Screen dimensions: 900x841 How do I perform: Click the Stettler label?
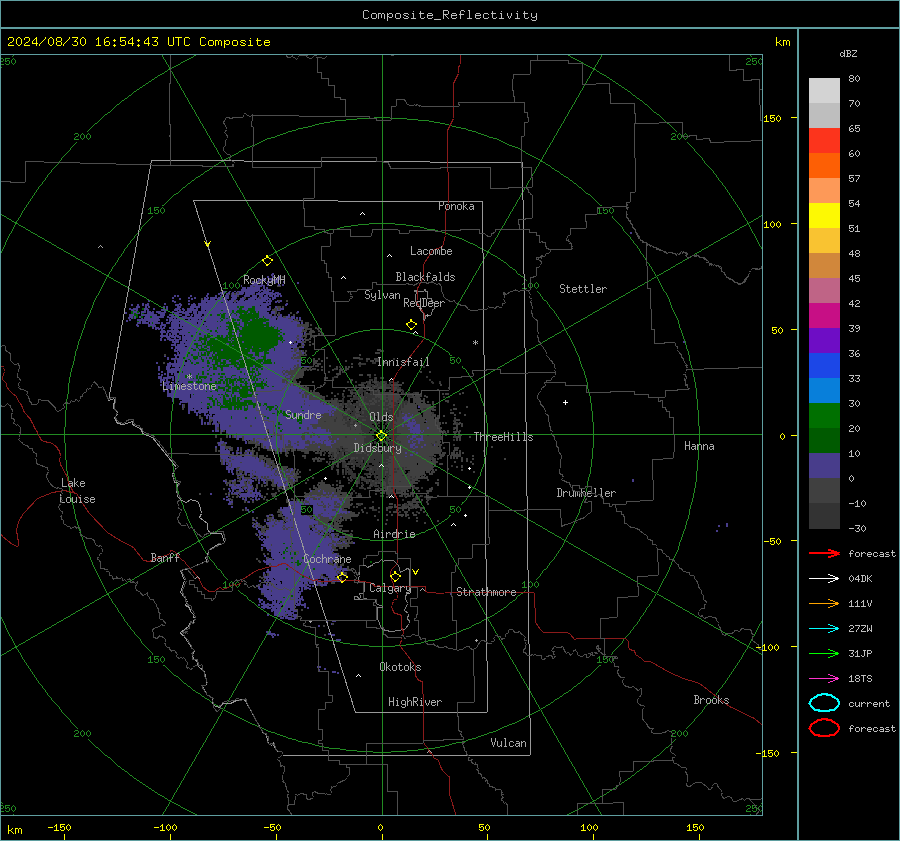coord(583,289)
